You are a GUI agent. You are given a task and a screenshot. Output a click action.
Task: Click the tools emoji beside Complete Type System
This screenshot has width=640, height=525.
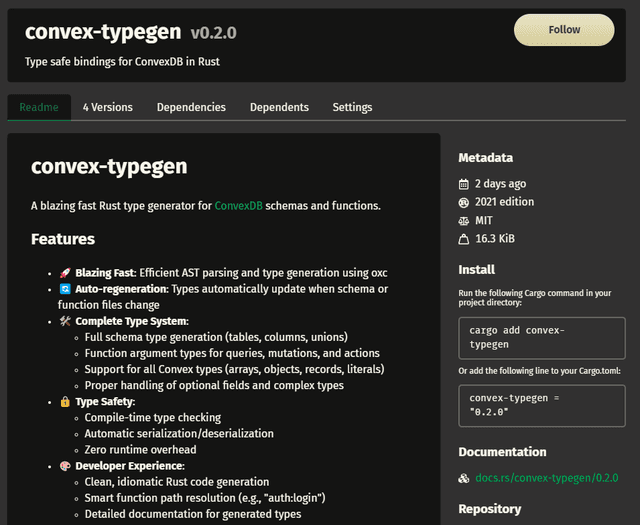point(65,321)
